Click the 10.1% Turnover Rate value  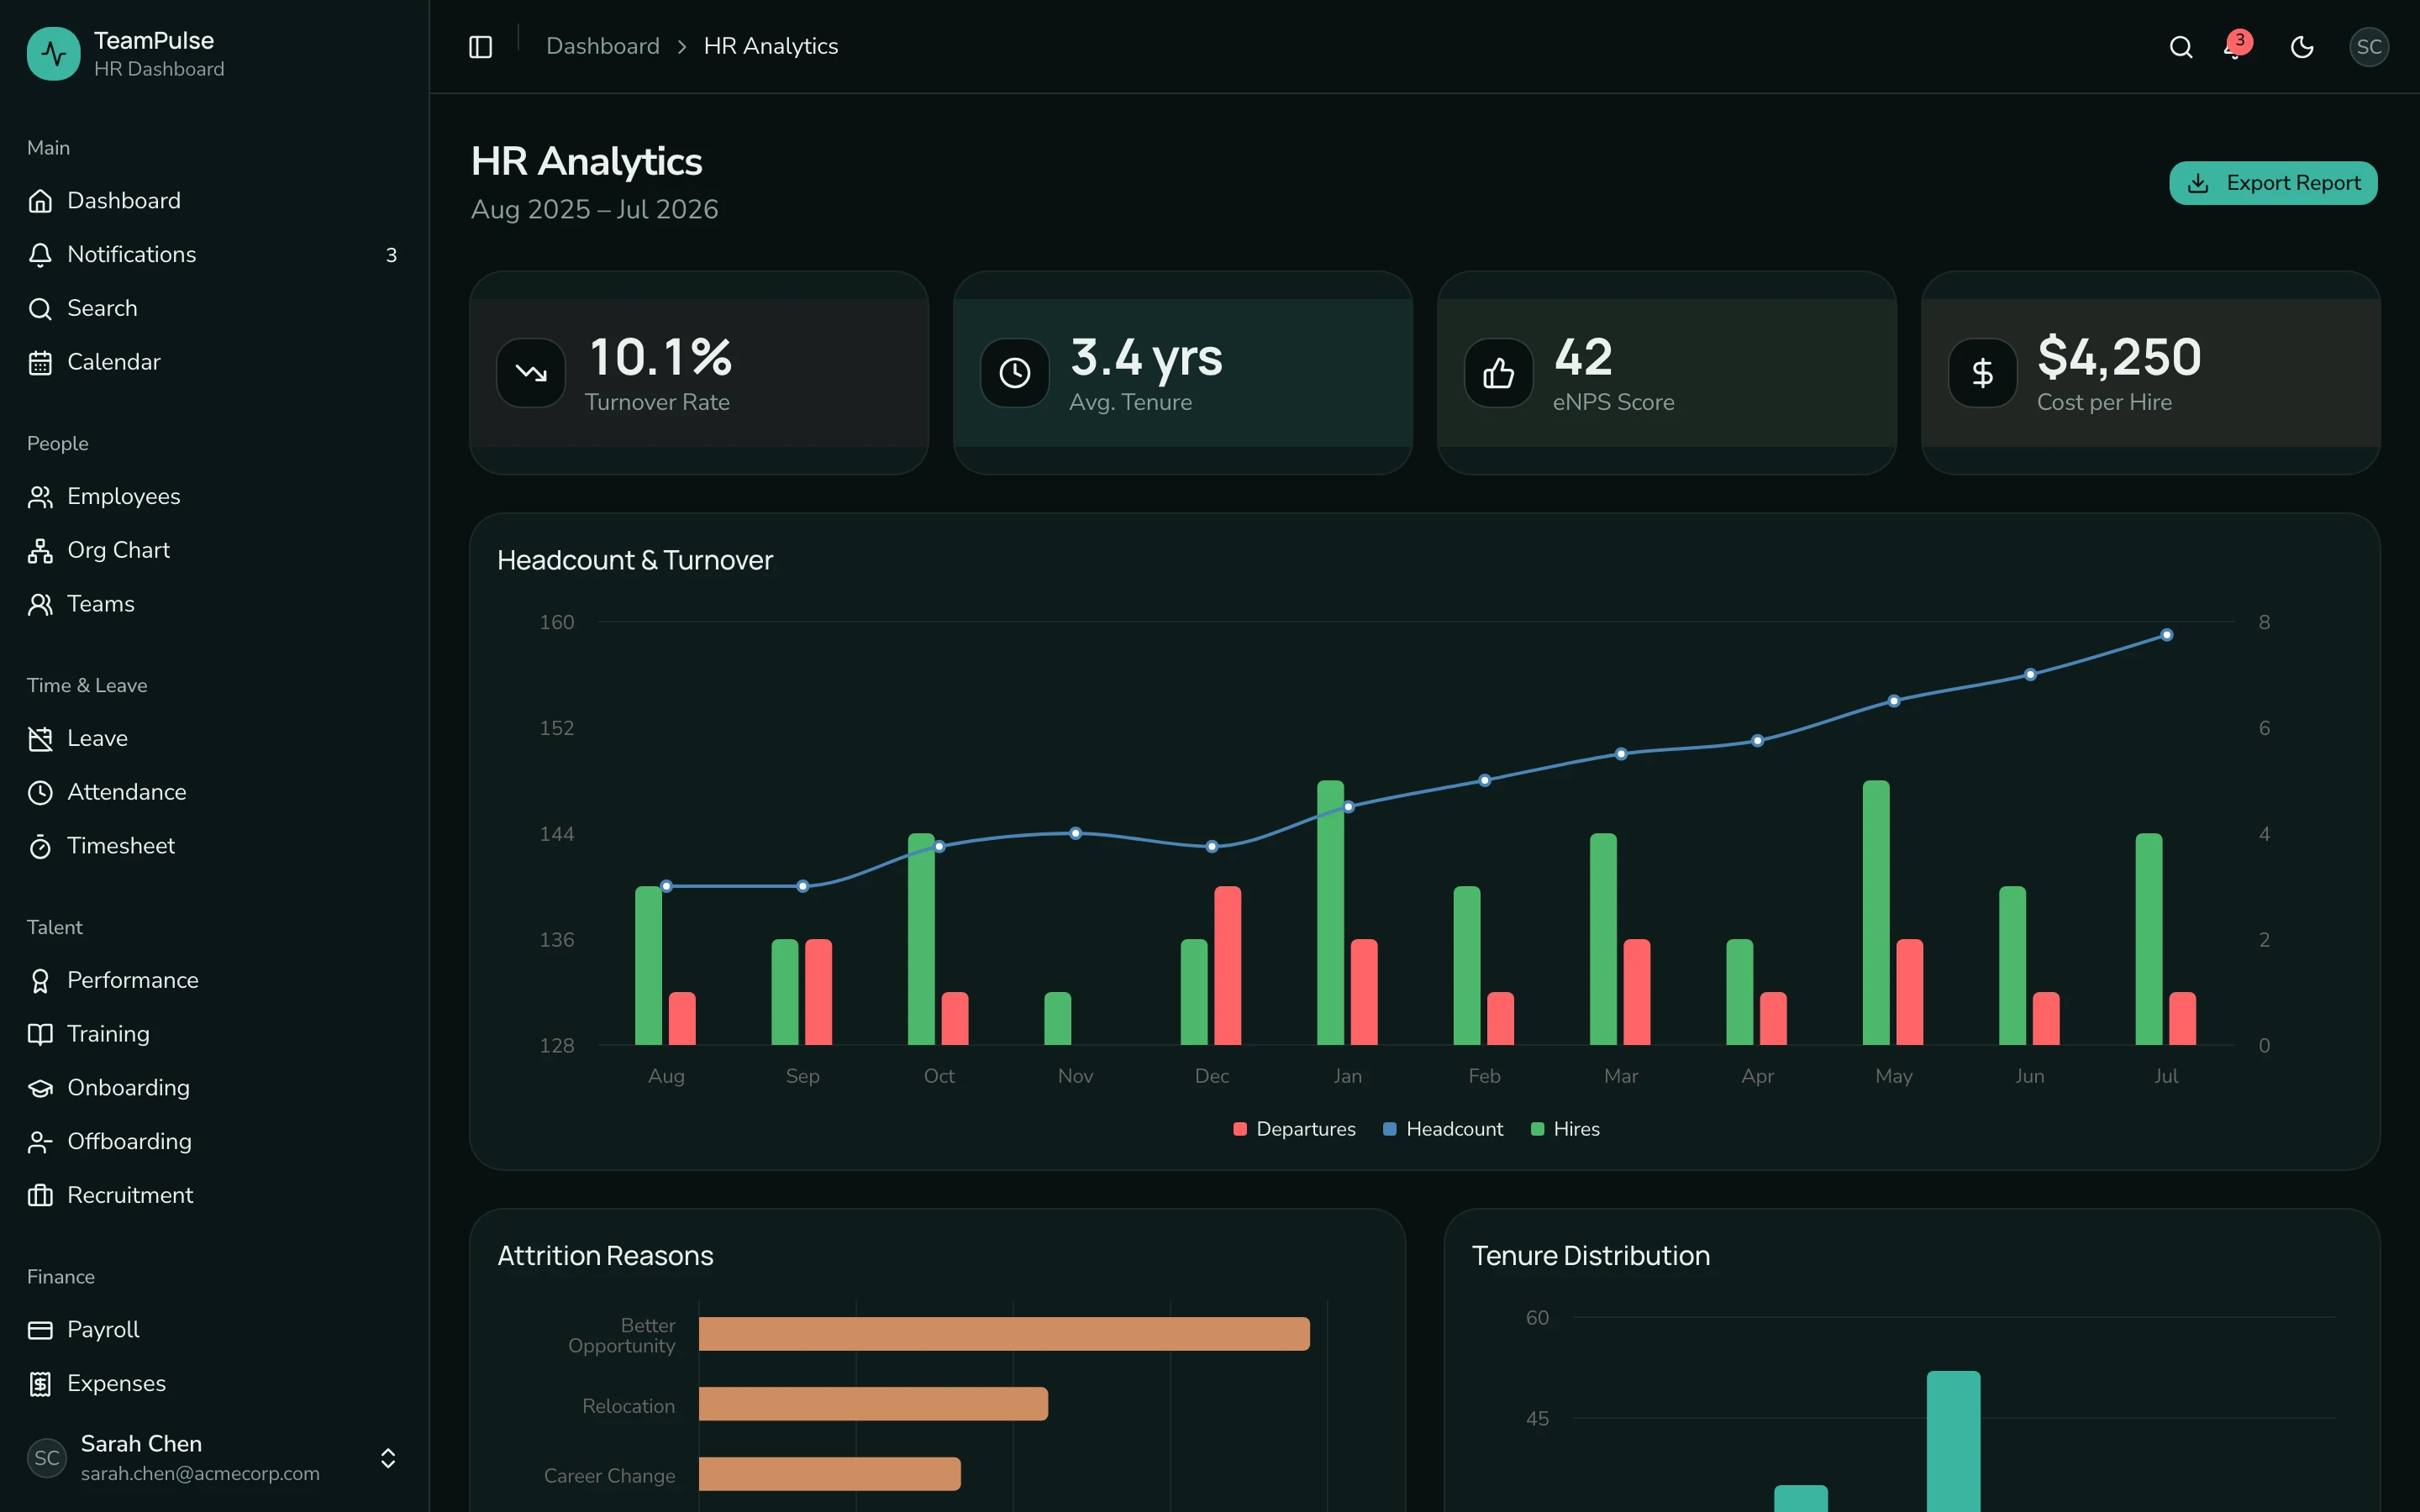660,357
